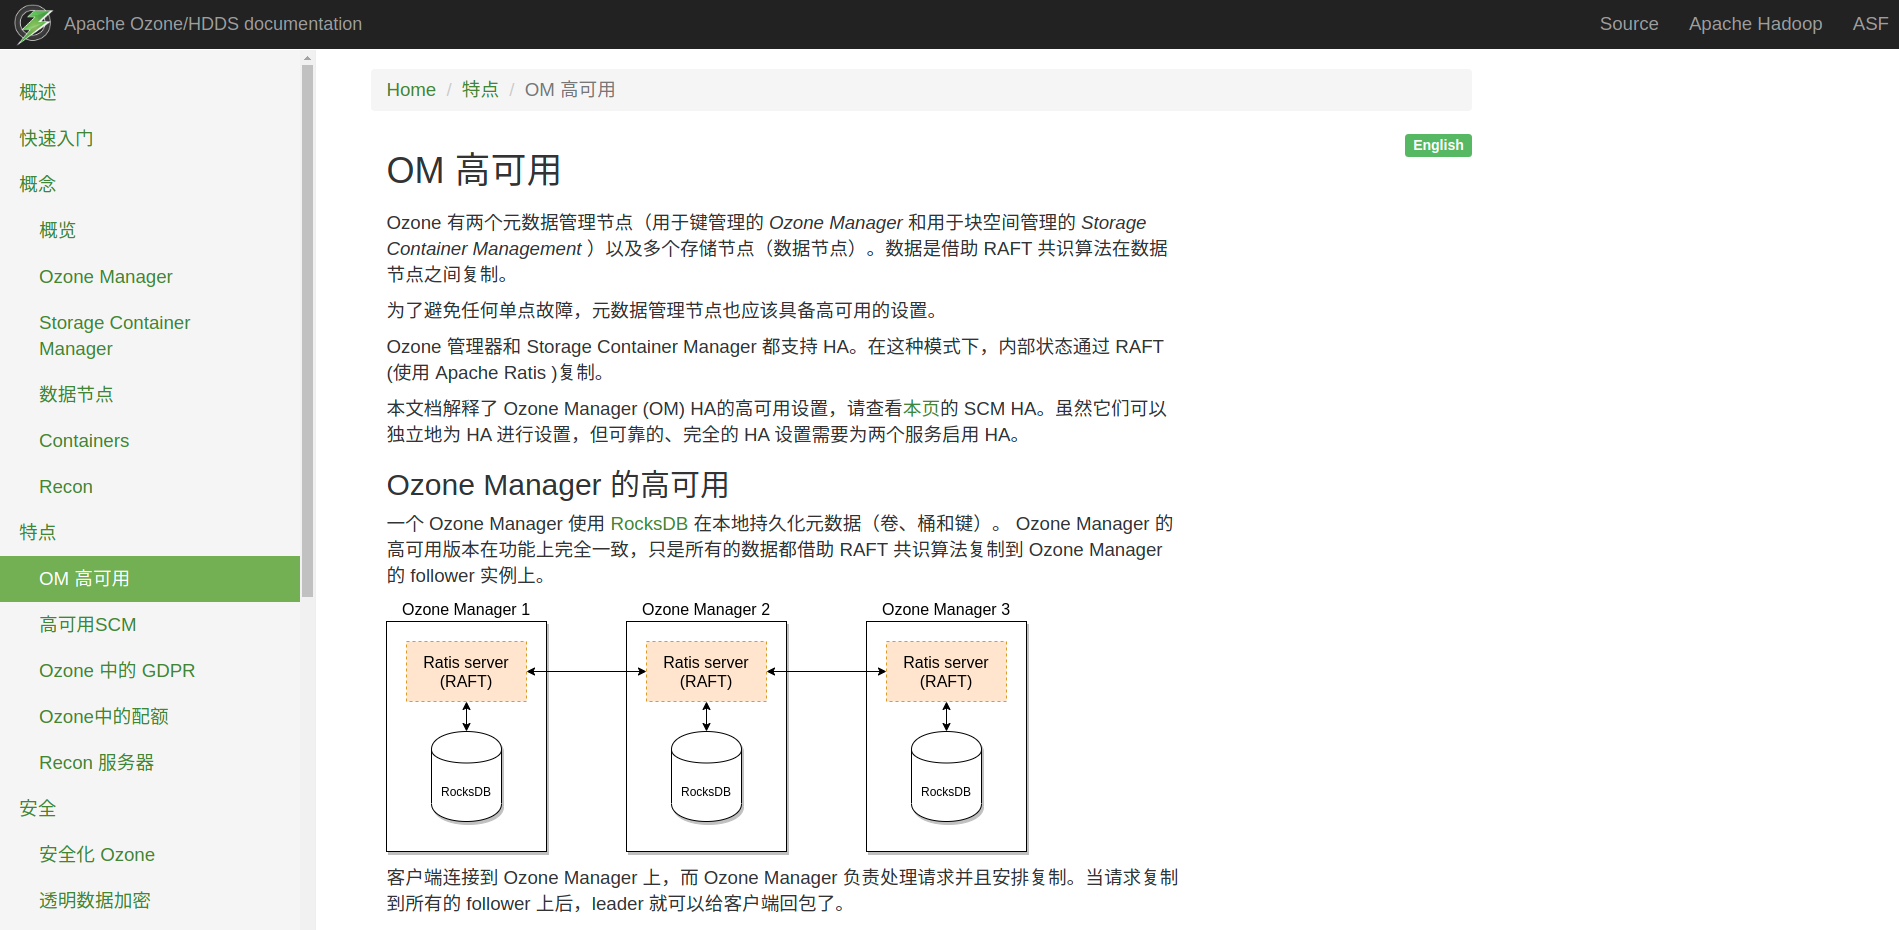Click sidebar scrollbar up arrow
Screen dimensions: 1899x930
(x=308, y=58)
